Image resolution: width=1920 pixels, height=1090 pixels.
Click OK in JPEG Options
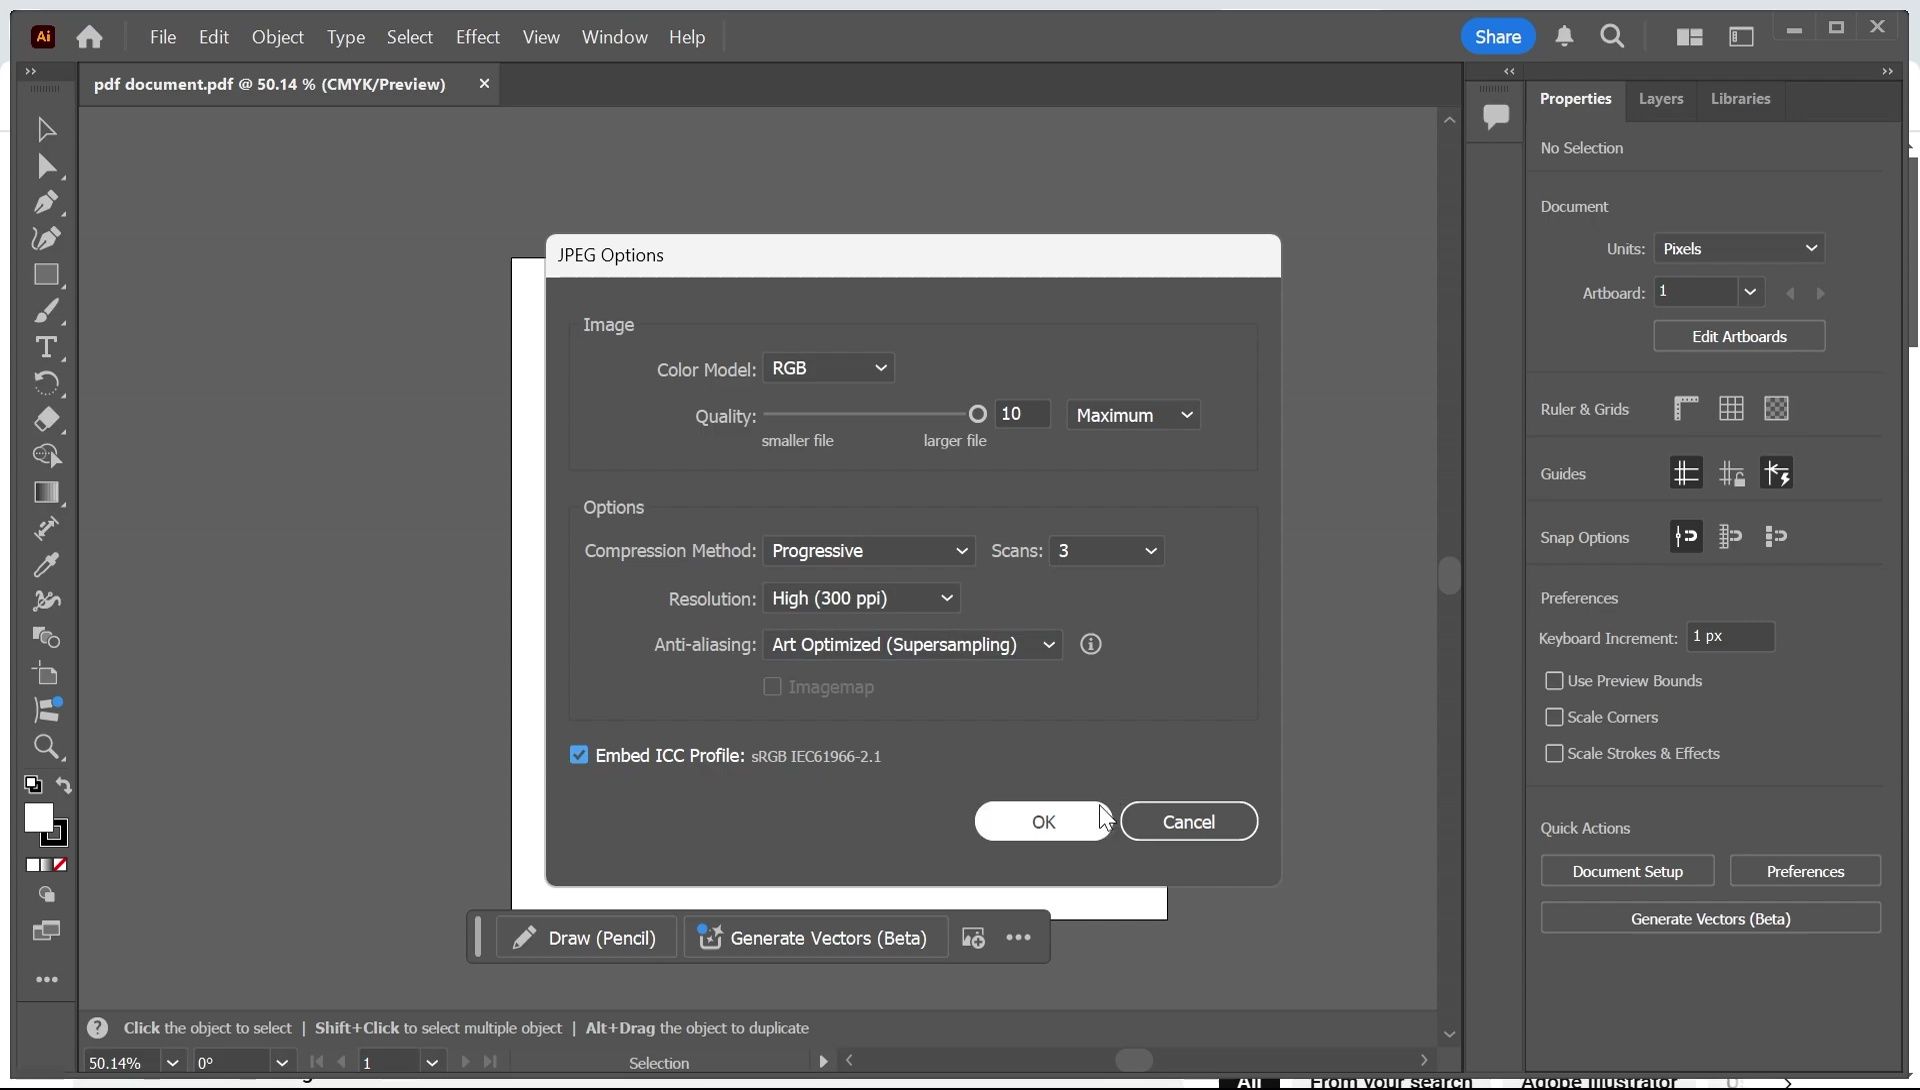[1043, 822]
